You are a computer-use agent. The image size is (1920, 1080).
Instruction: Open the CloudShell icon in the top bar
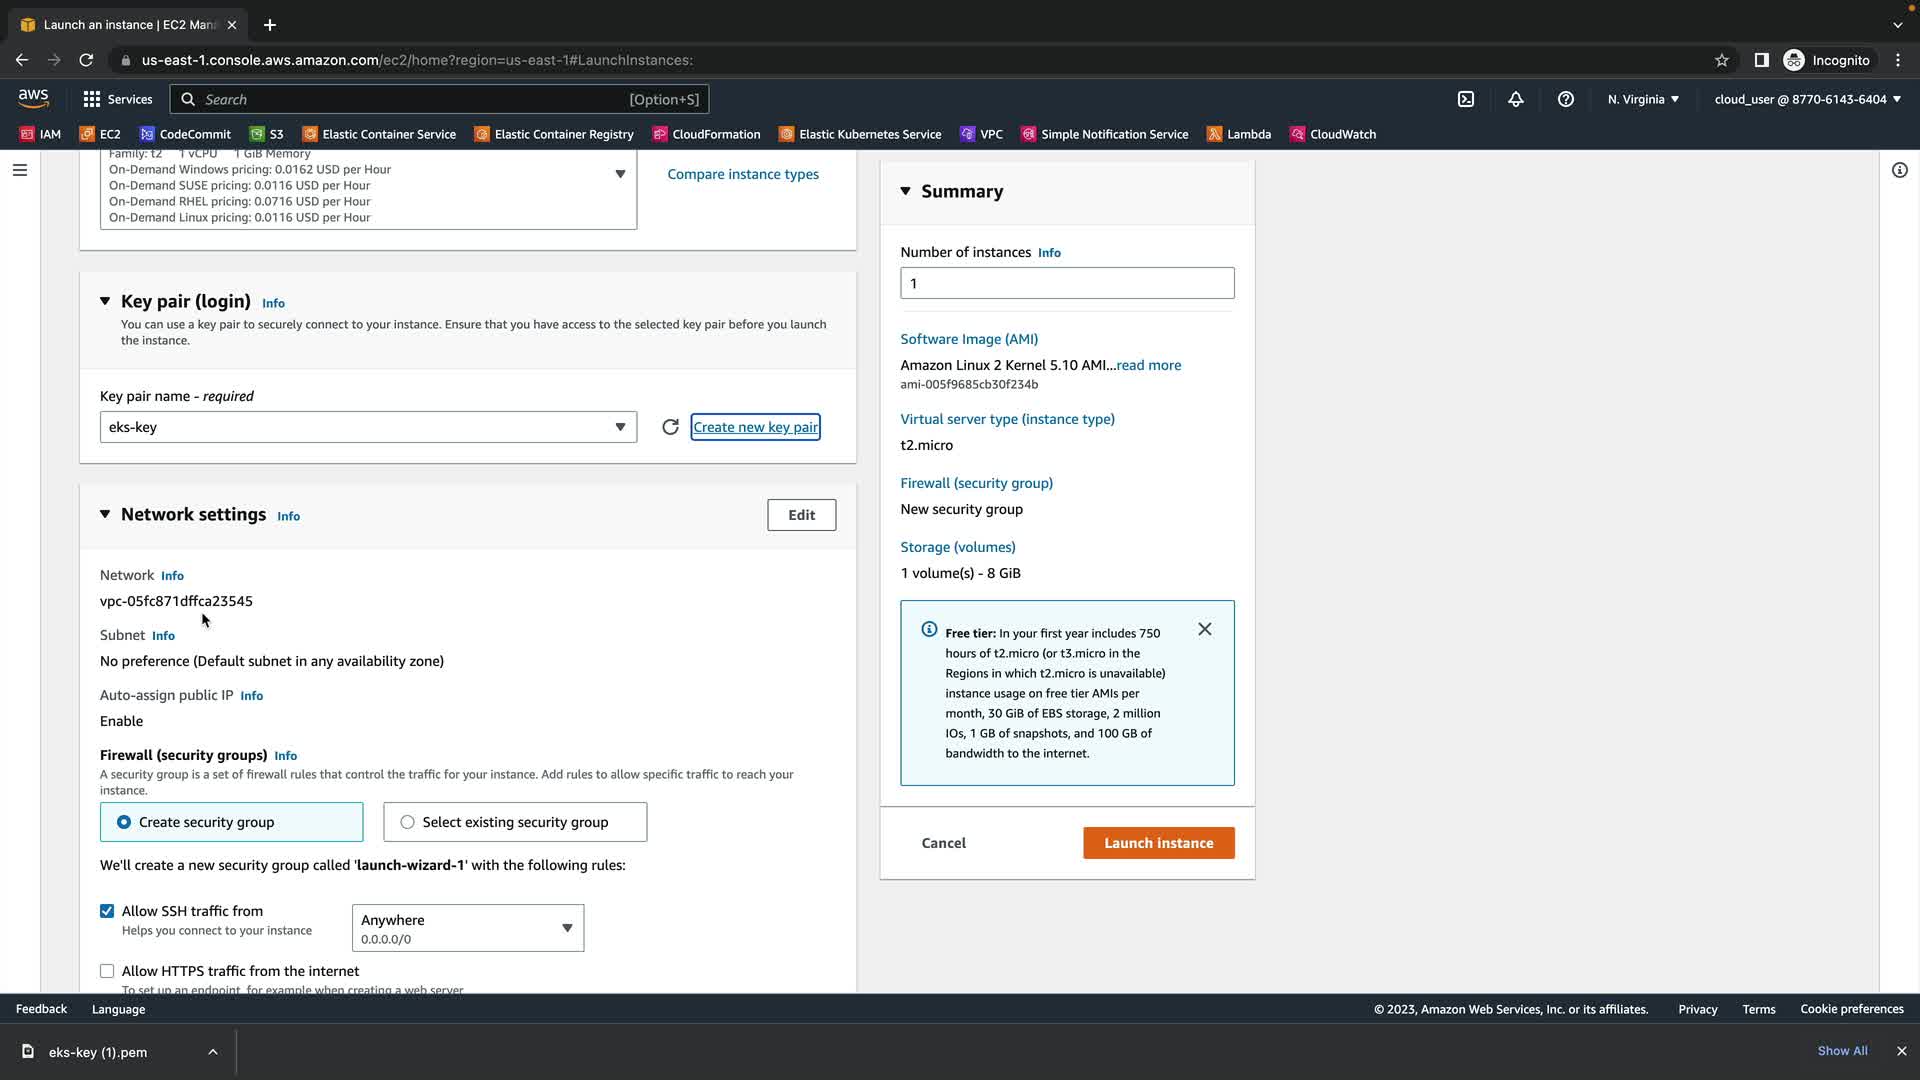[1466, 99]
